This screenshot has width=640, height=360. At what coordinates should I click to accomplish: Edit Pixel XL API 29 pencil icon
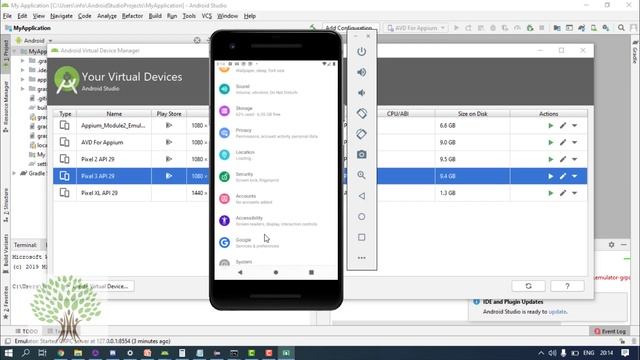tap(563, 193)
